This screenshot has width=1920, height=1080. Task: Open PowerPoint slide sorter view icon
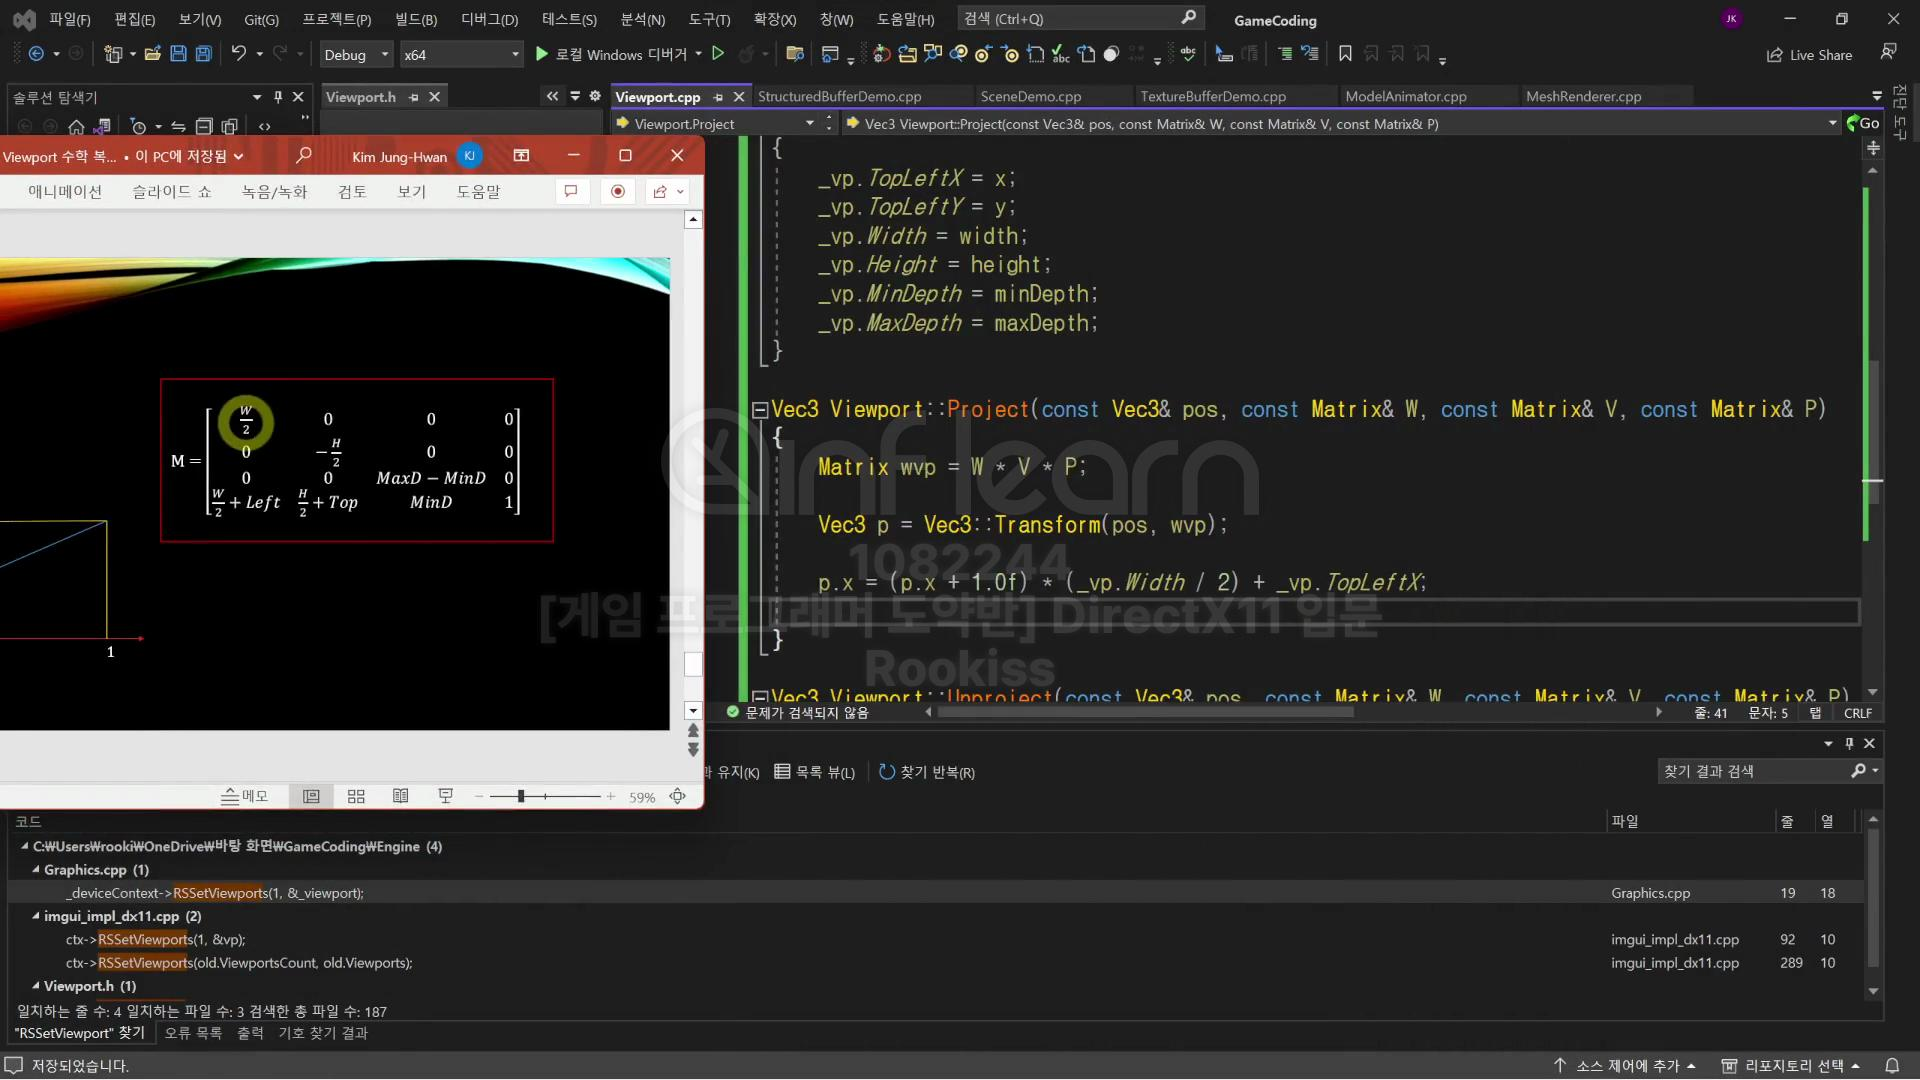[x=356, y=796]
